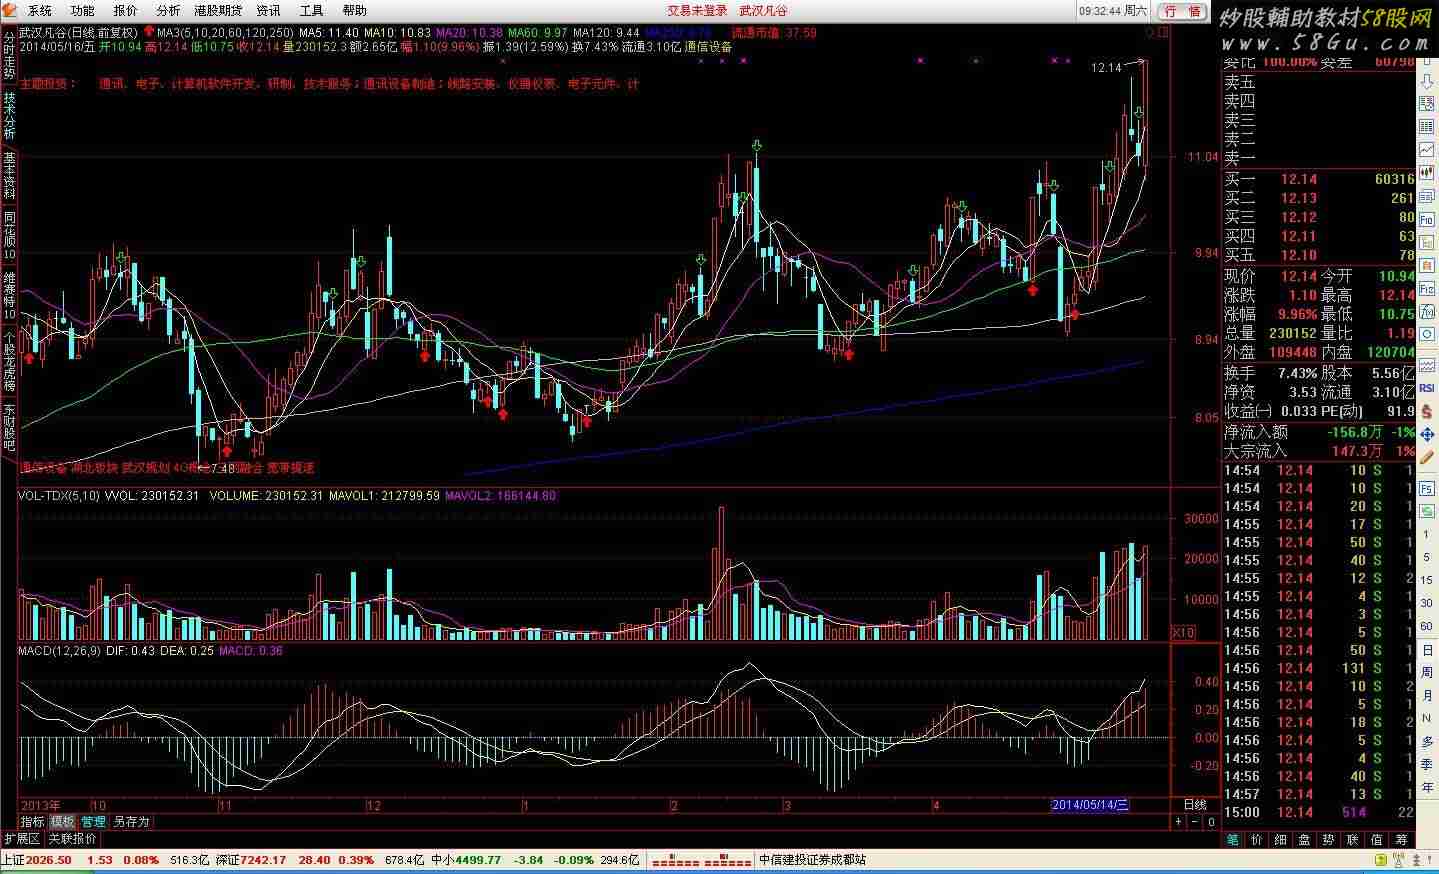Select the 15-minute period button

1426,580
